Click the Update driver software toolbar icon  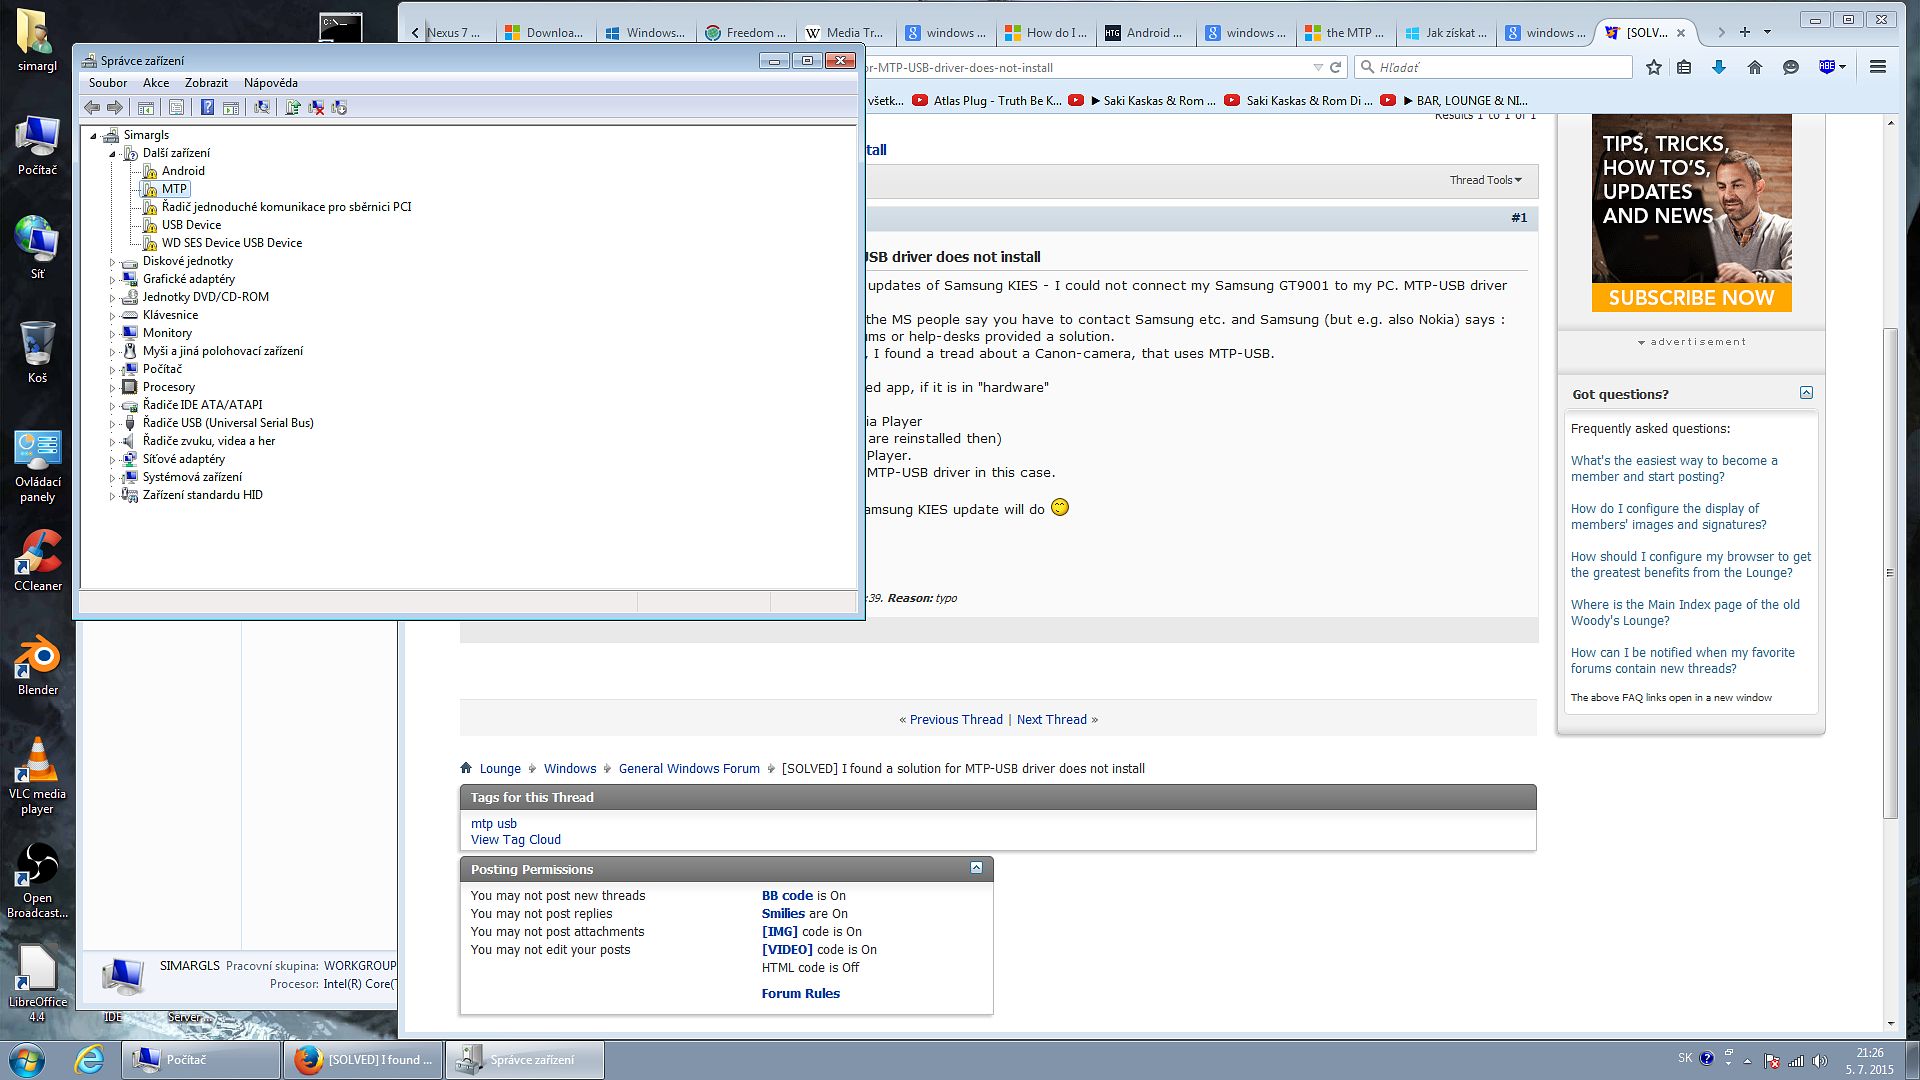pyautogui.click(x=292, y=107)
